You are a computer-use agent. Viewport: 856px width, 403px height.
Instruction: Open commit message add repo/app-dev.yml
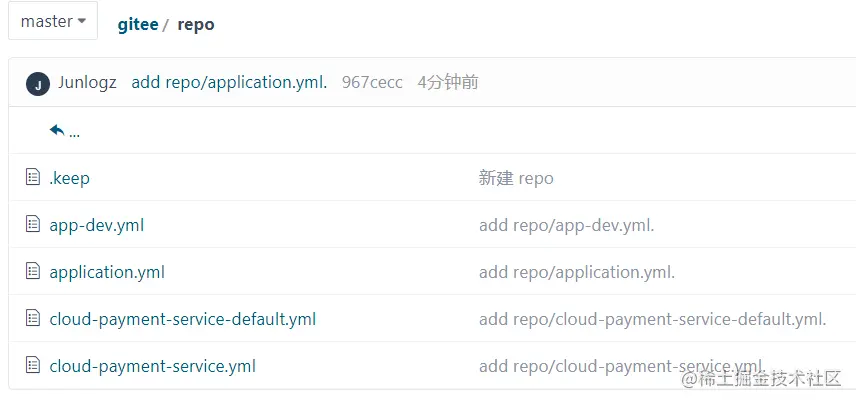567,226
